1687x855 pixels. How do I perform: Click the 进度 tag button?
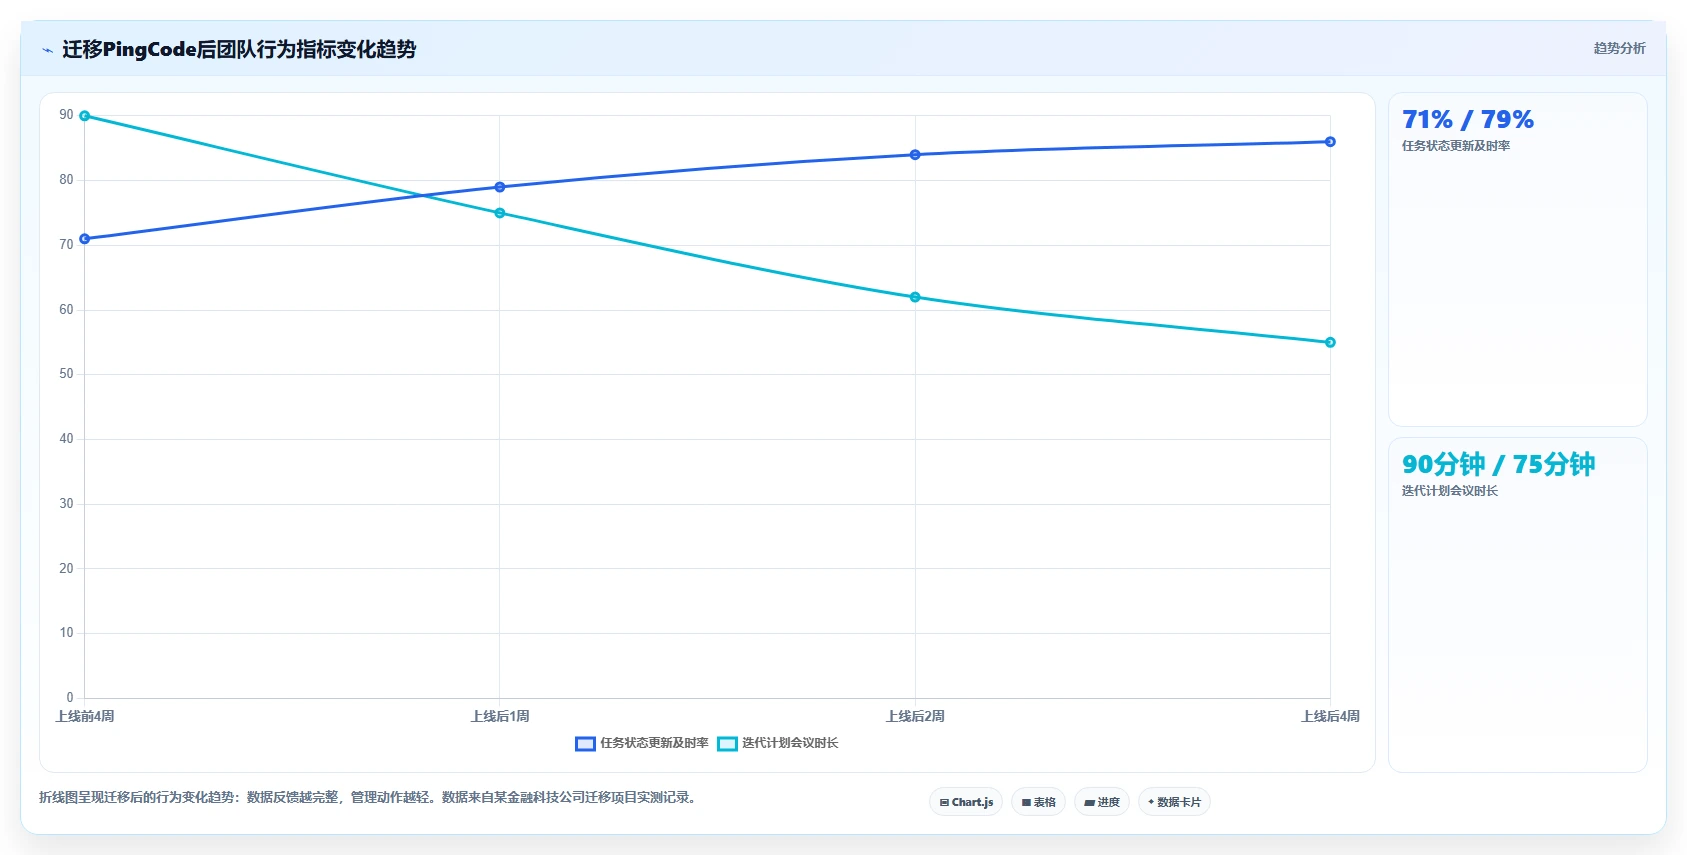click(1102, 802)
